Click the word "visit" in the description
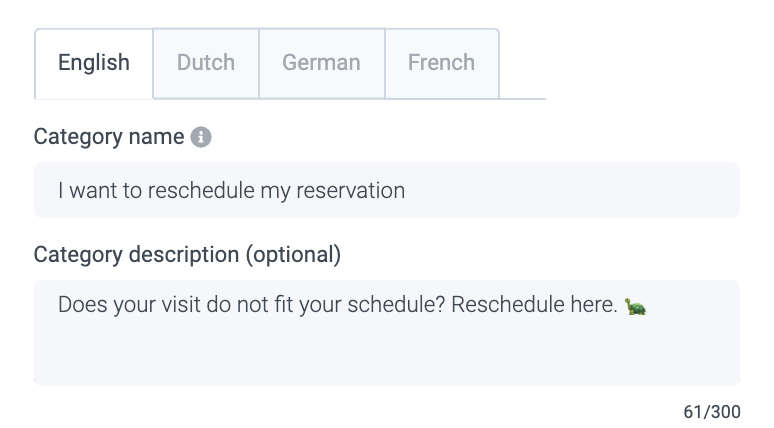Screen dimensions: 774x428 pos(178,305)
